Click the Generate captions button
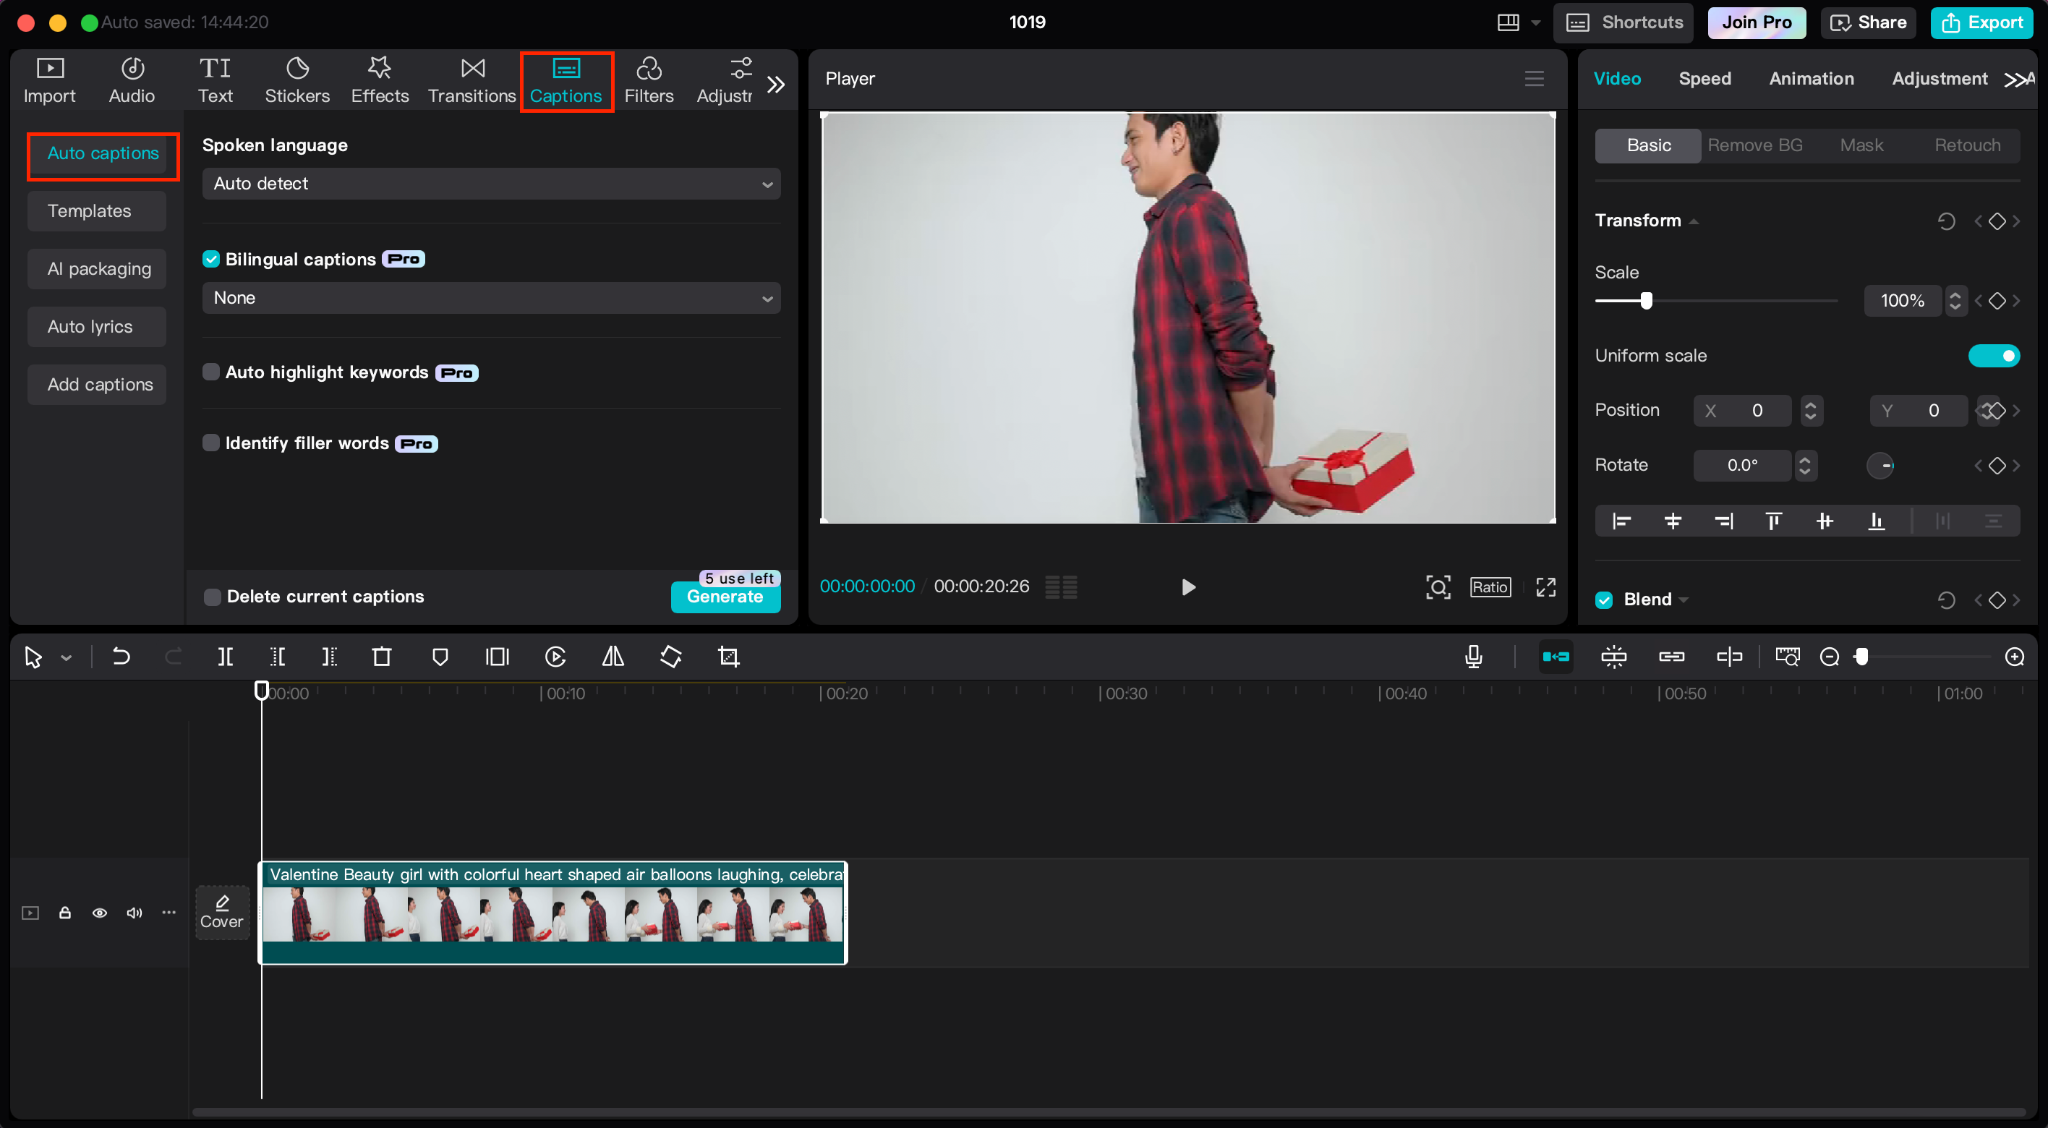The image size is (2048, 1128). click(x=725, y=597)
